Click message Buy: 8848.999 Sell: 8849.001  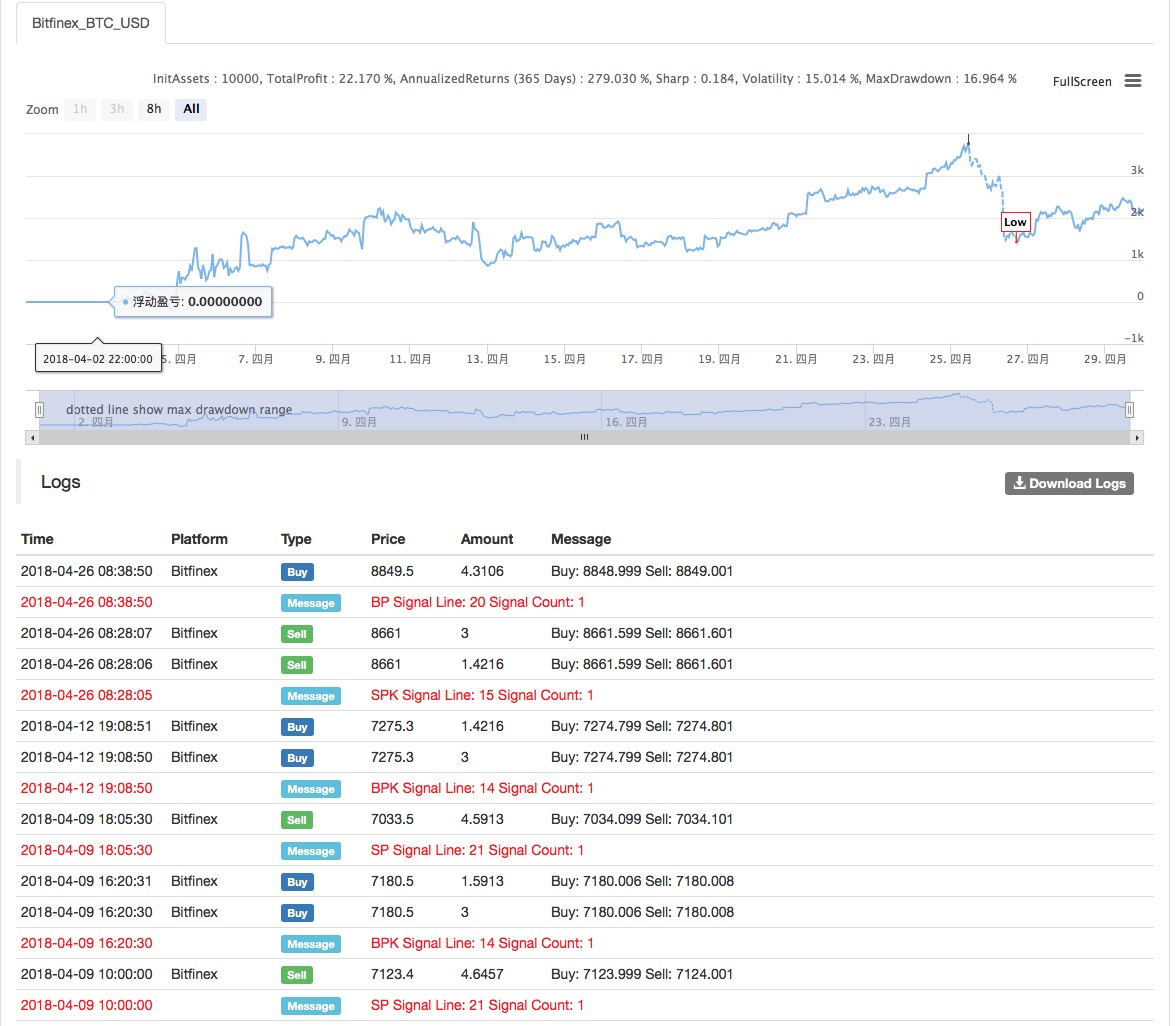pos(642,572)
